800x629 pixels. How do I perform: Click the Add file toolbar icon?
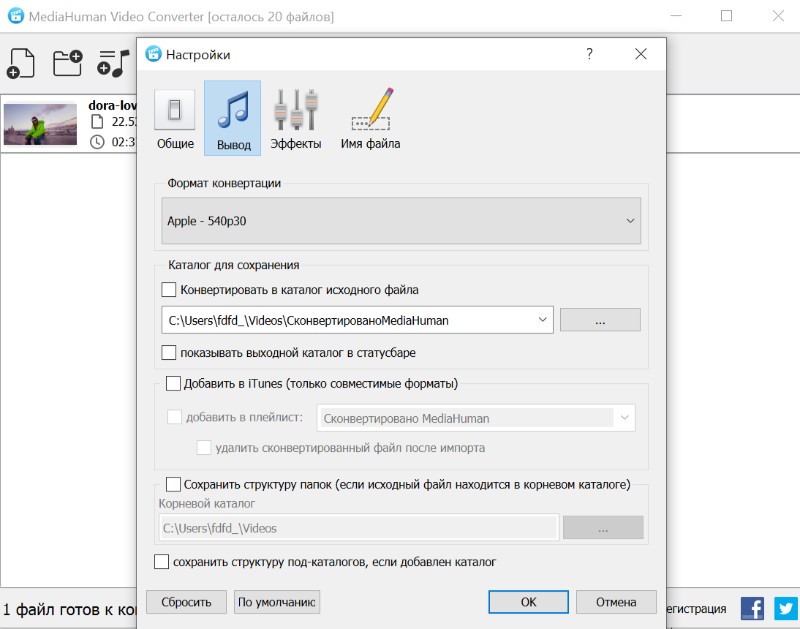point(20,63)
